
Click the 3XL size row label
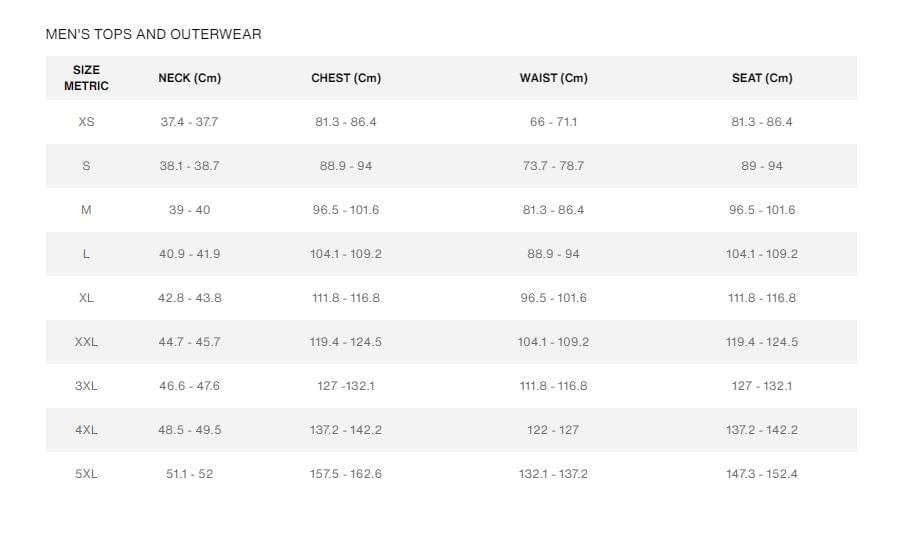[86, 386]
